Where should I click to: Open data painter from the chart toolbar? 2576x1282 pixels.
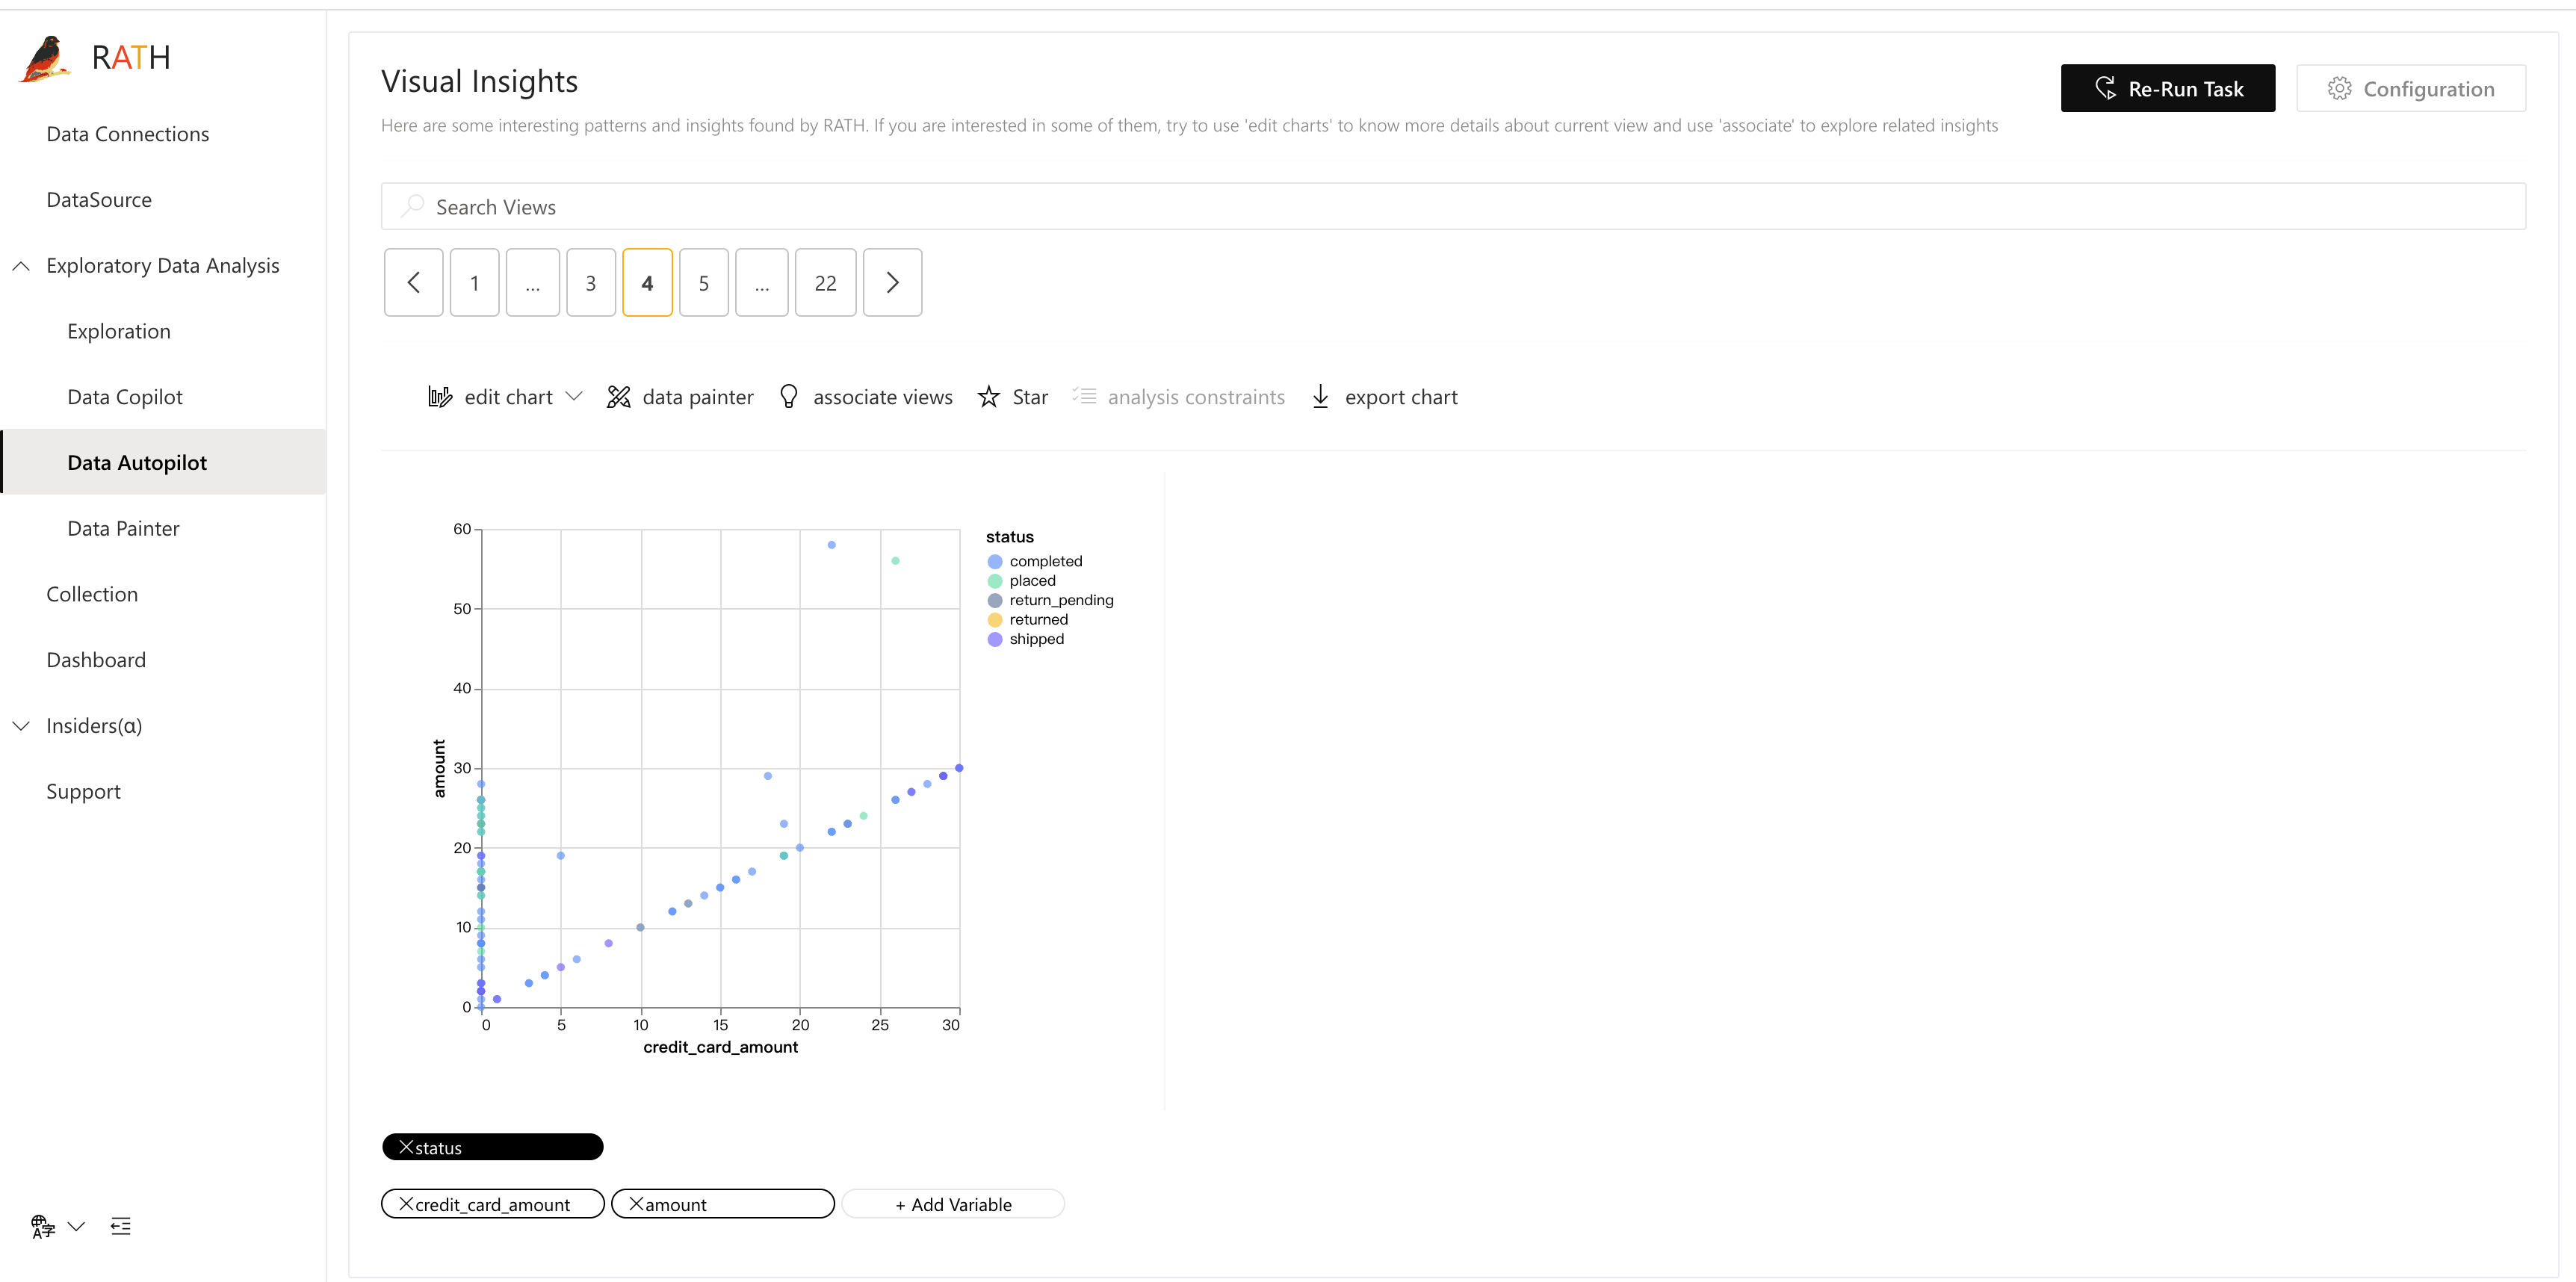click(x=620, y=396)
